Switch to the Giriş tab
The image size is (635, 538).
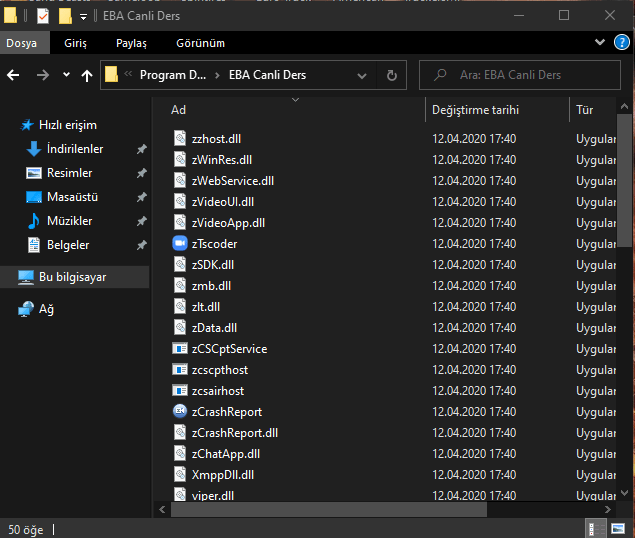tap(75, 43)
